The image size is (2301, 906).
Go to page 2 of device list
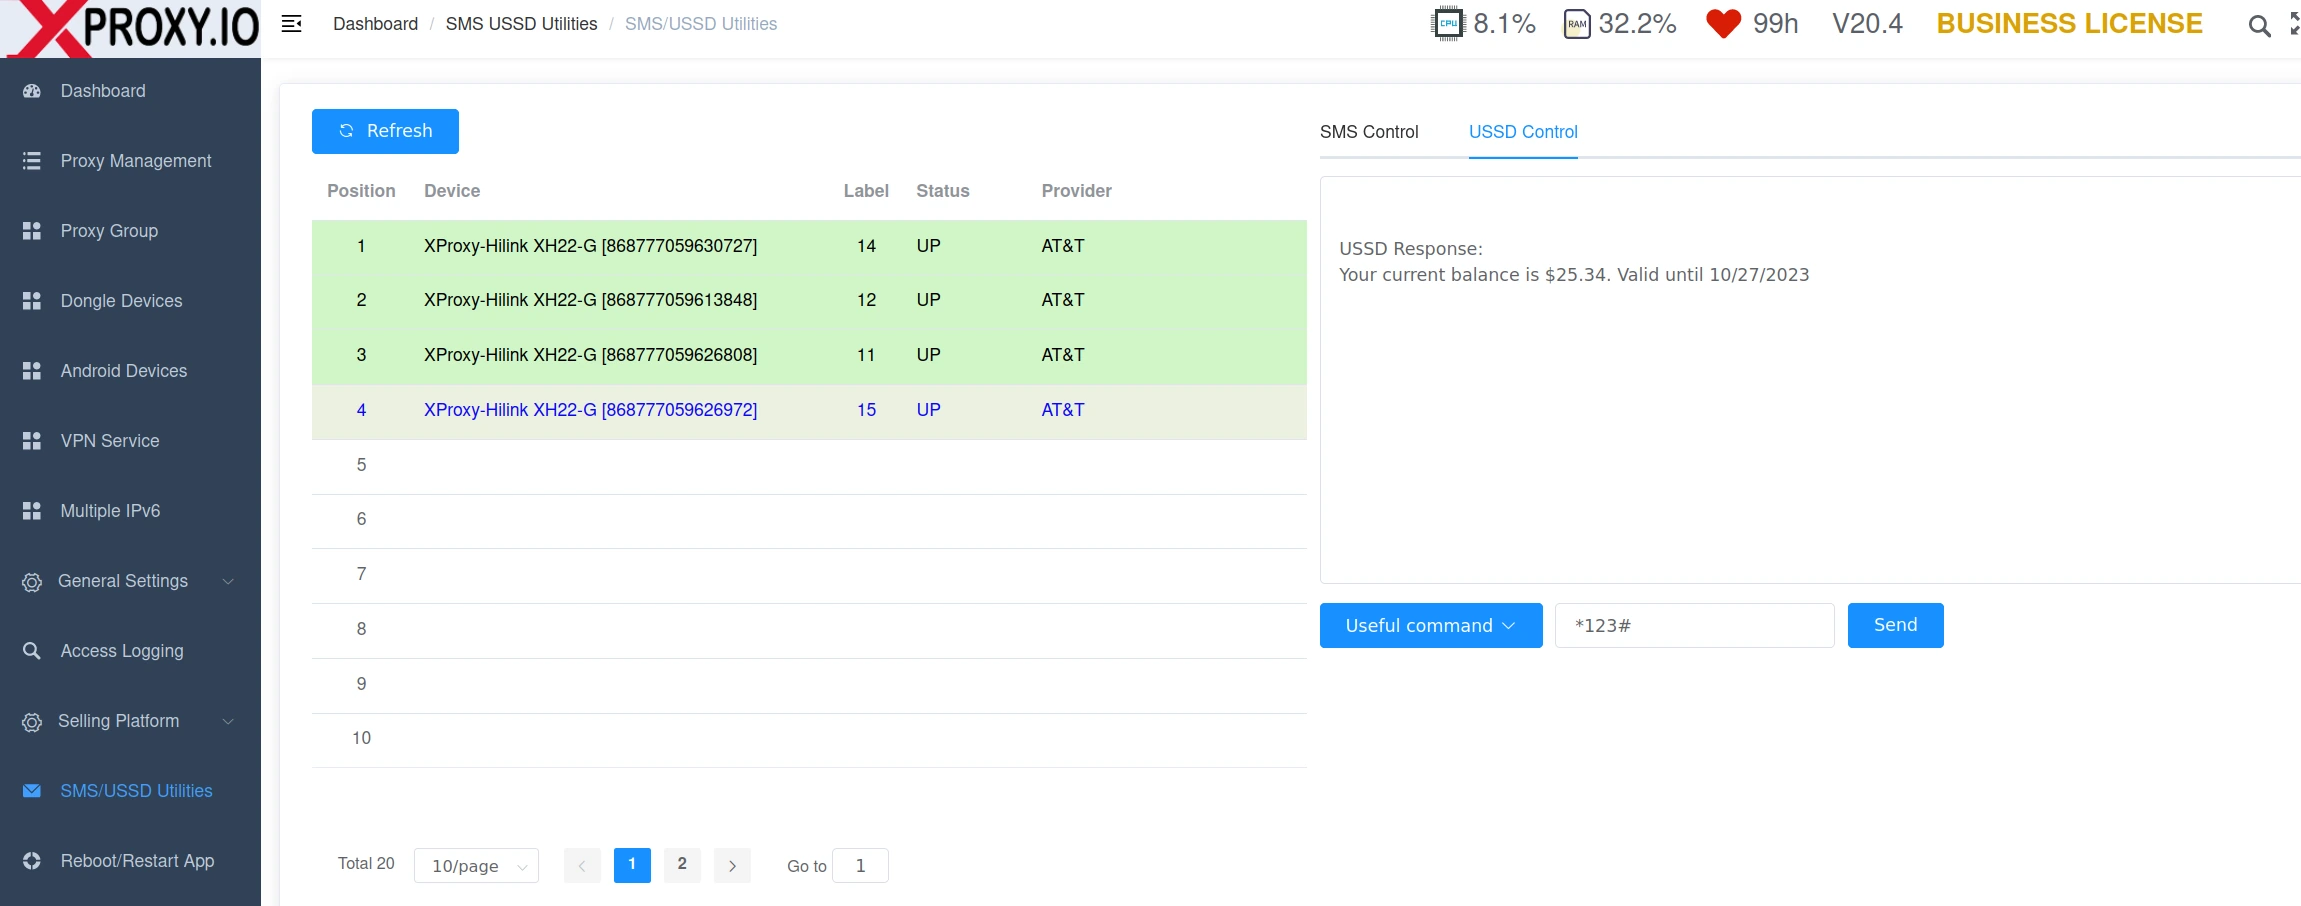pos(682,865)
